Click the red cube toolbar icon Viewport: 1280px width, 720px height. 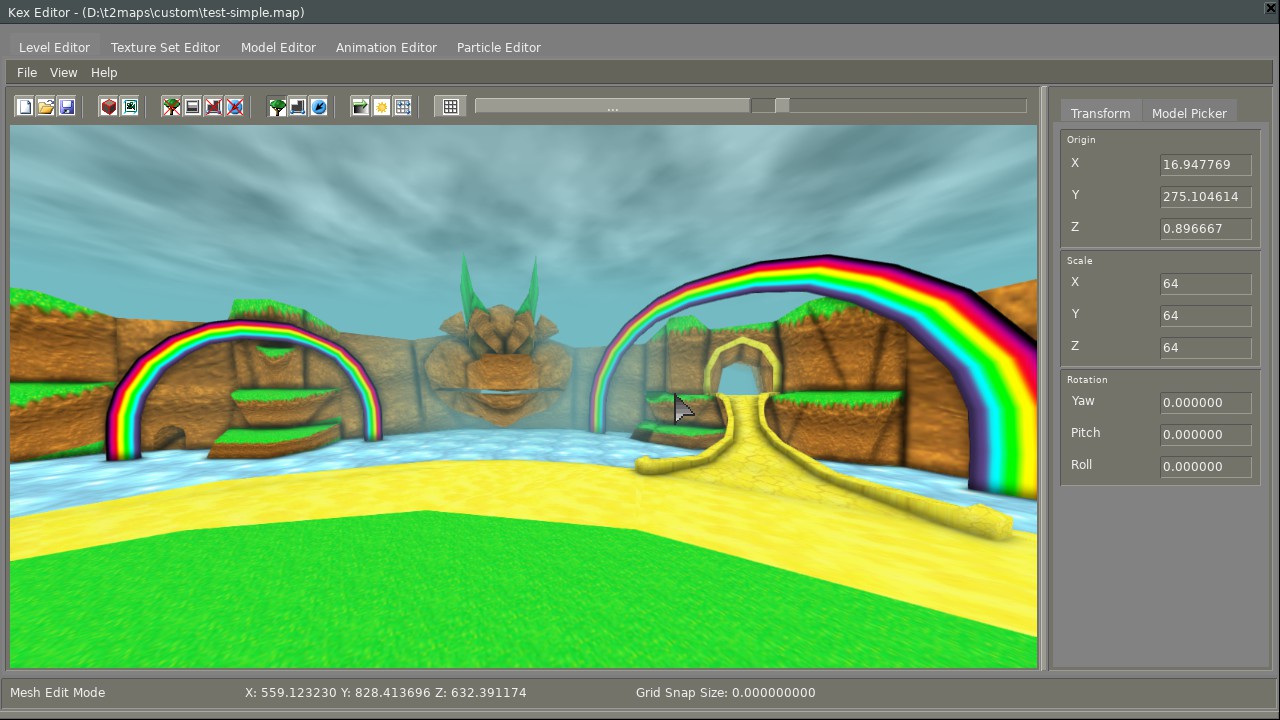tap(109, 107)
